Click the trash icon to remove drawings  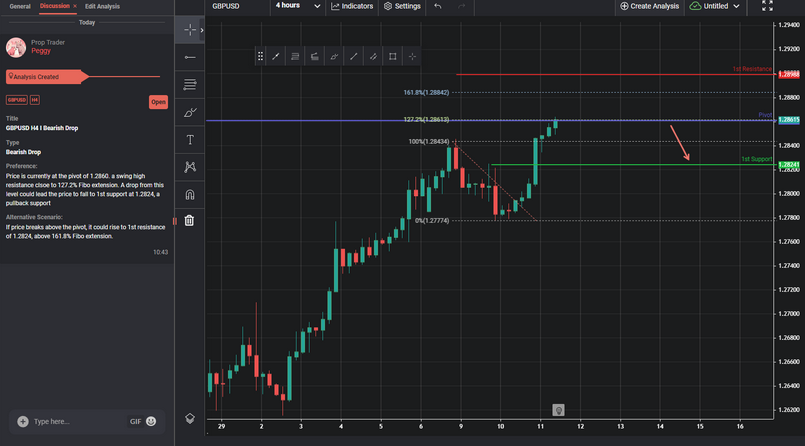189,220
